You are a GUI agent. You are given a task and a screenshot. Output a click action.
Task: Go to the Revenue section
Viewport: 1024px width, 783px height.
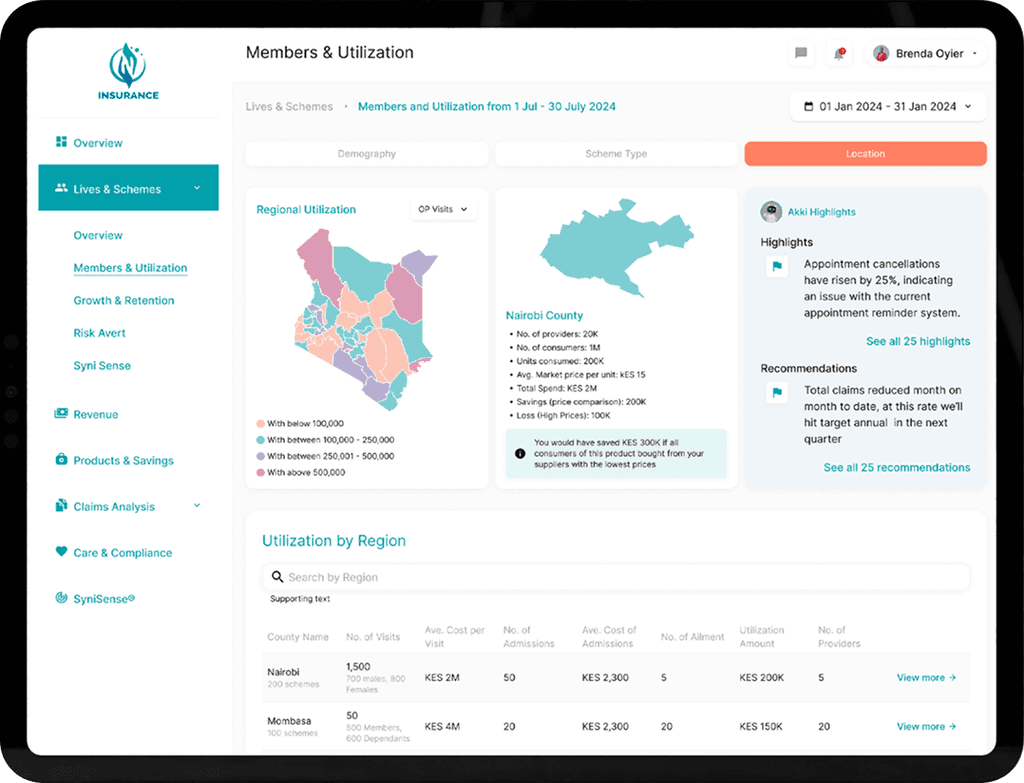tap(95, 414)
